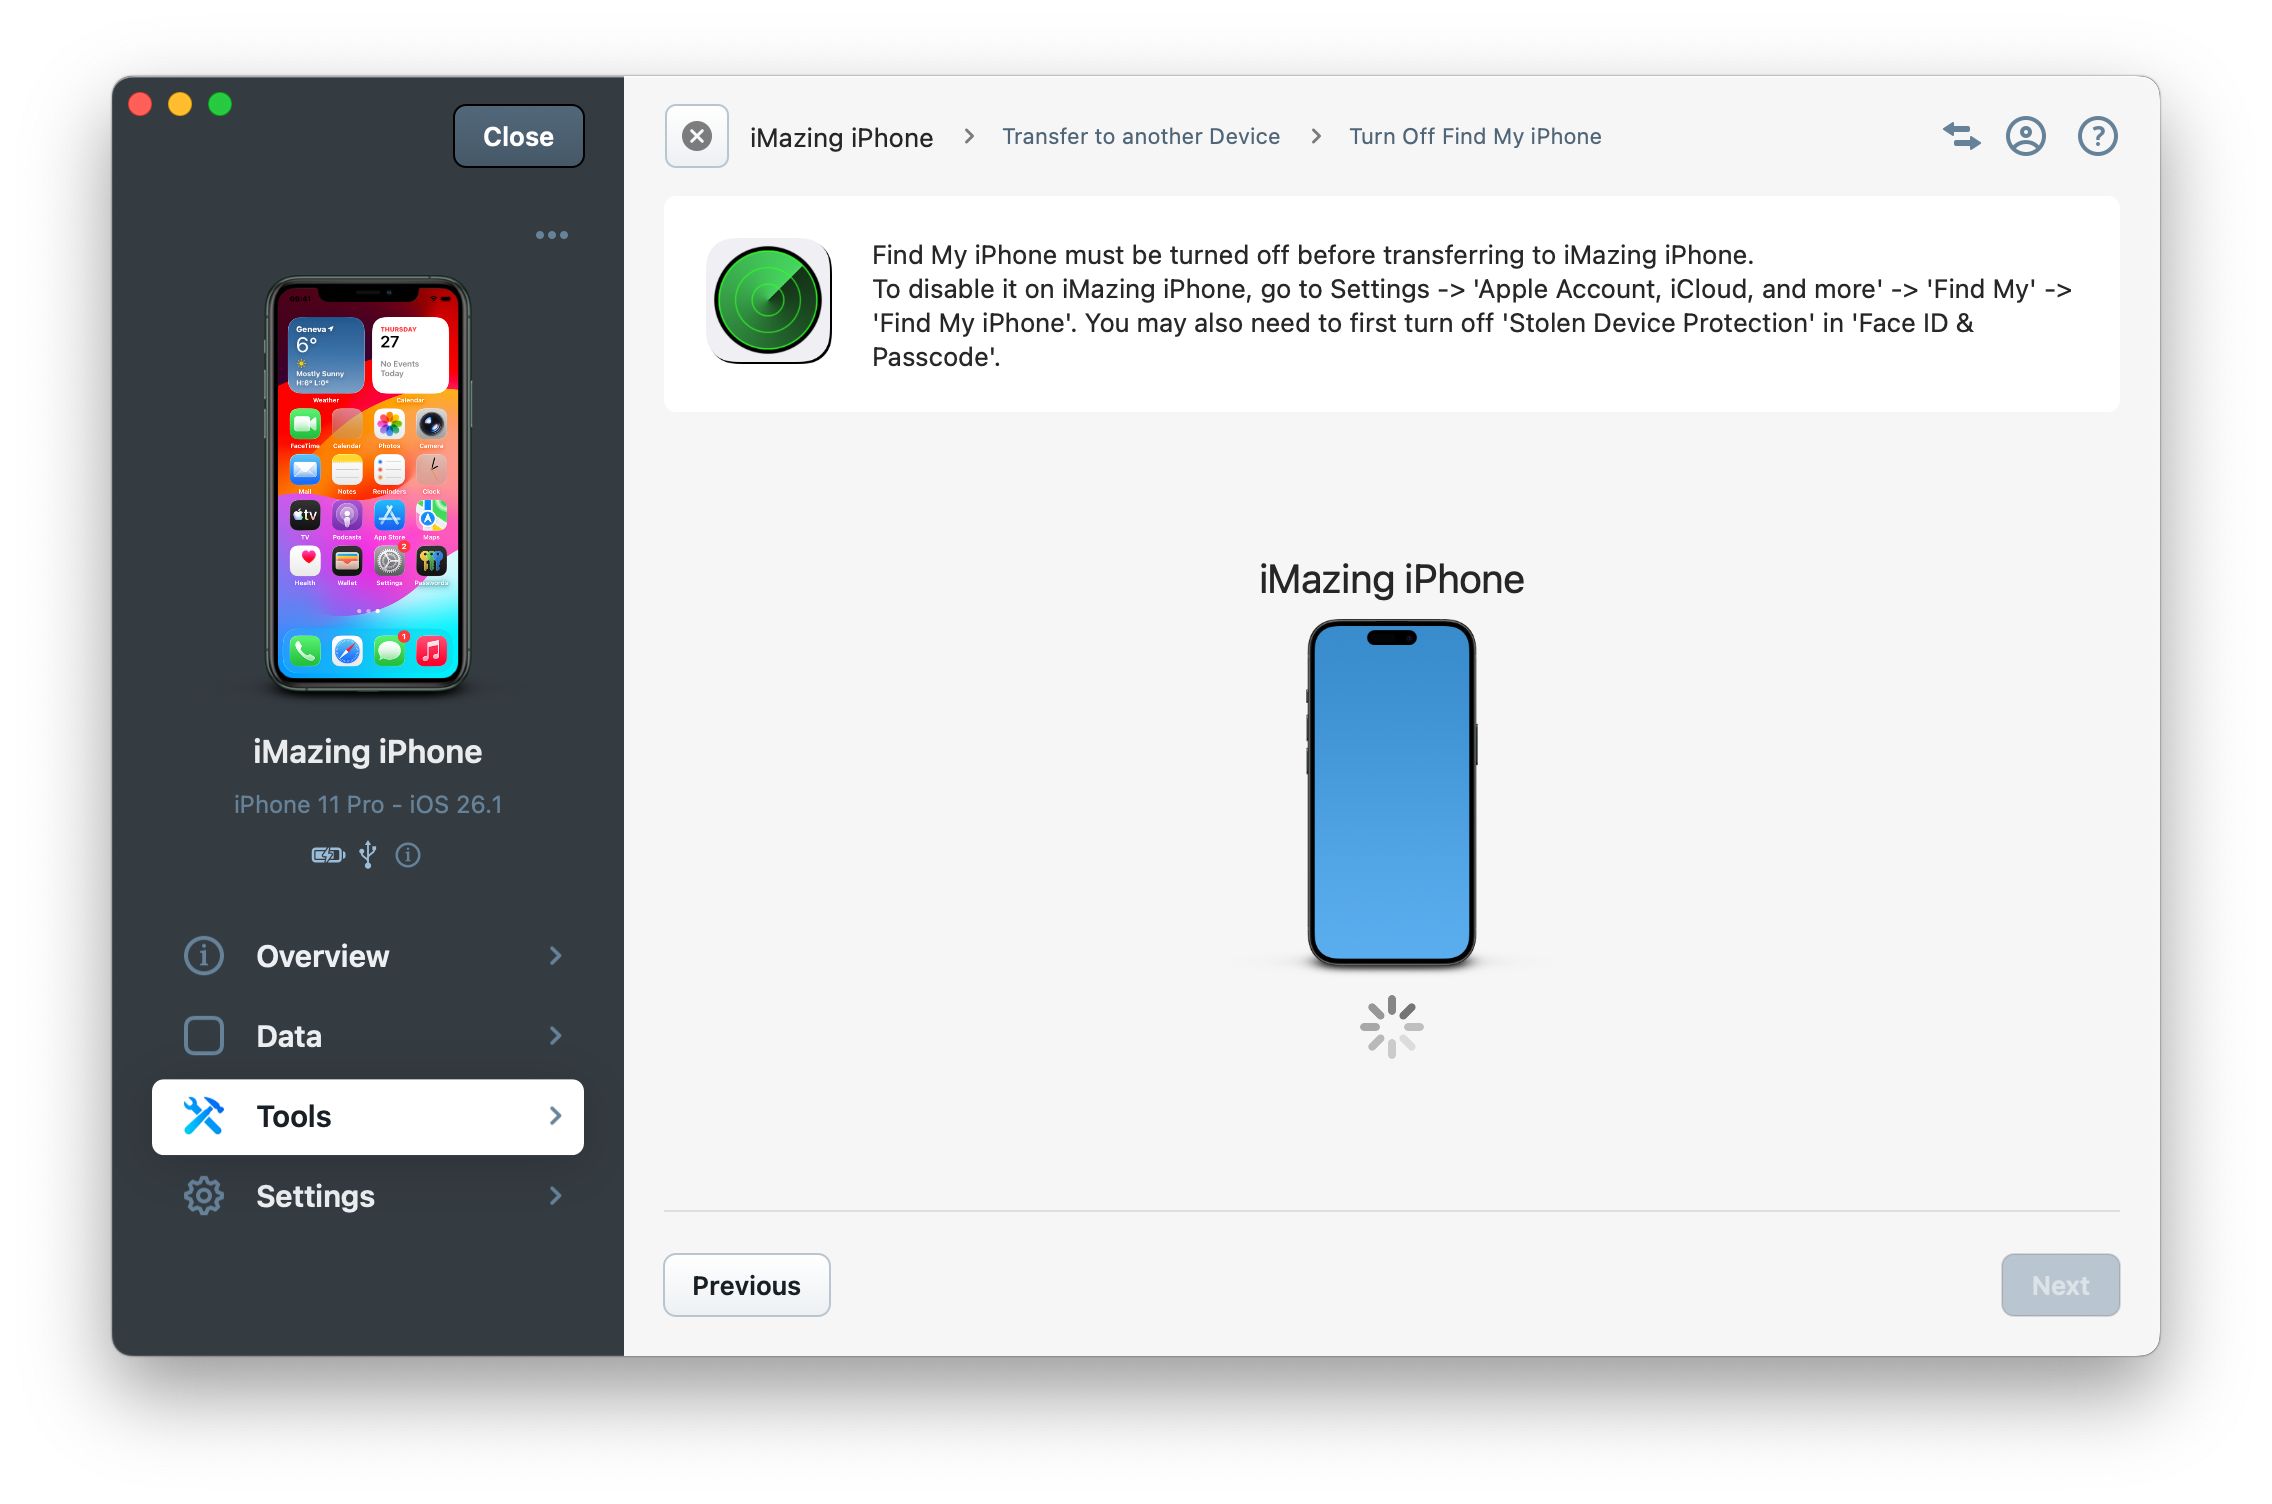
Task: Click the Close button
Action: 518,136
